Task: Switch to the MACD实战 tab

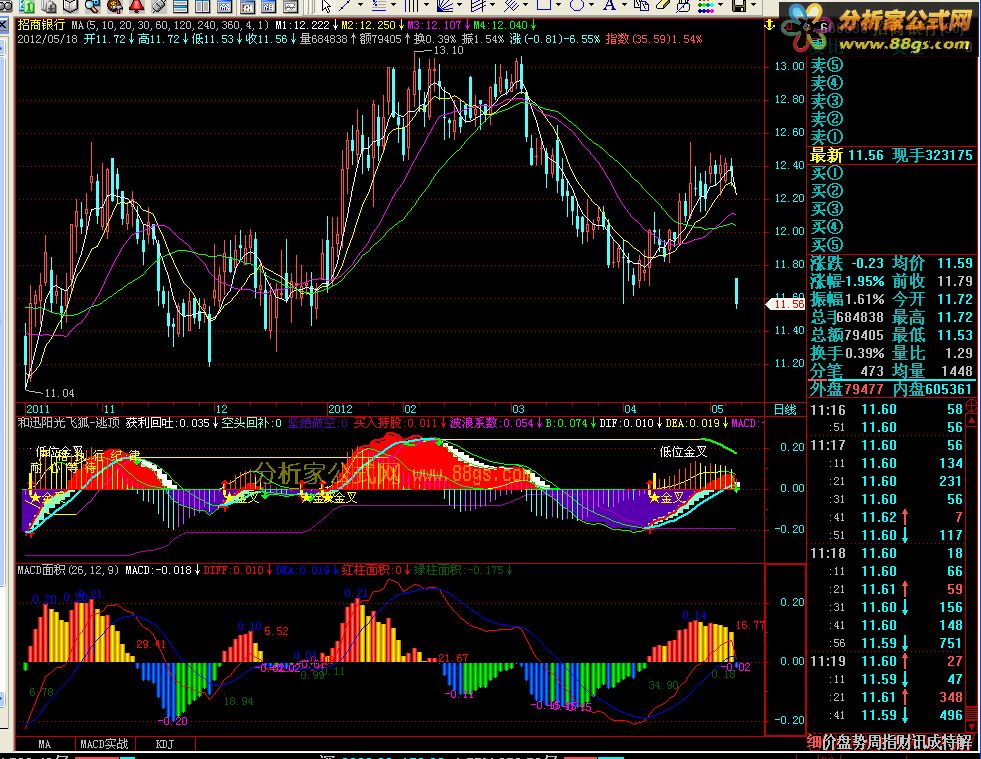Action: coord(104,744)
